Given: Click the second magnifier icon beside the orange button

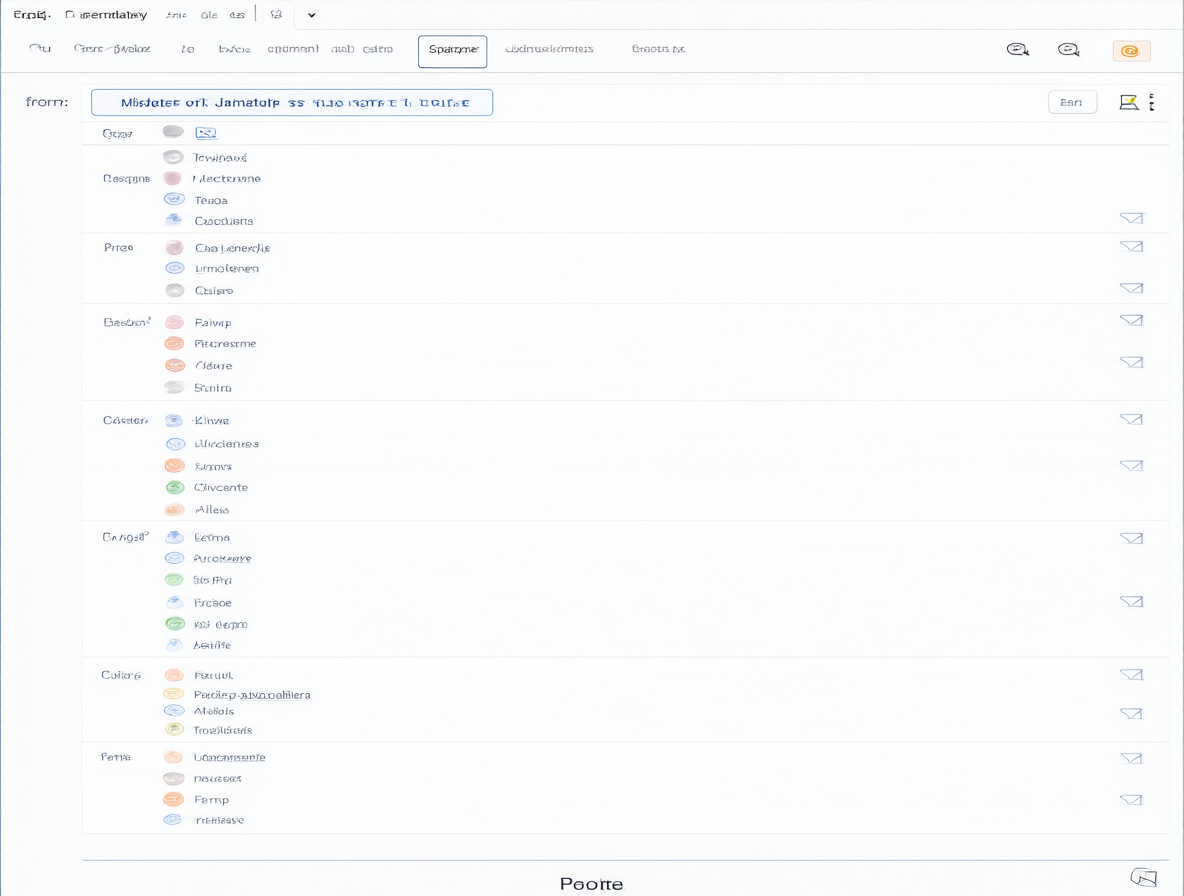Looking at the screenshot, I should (x=1068, y=50).
